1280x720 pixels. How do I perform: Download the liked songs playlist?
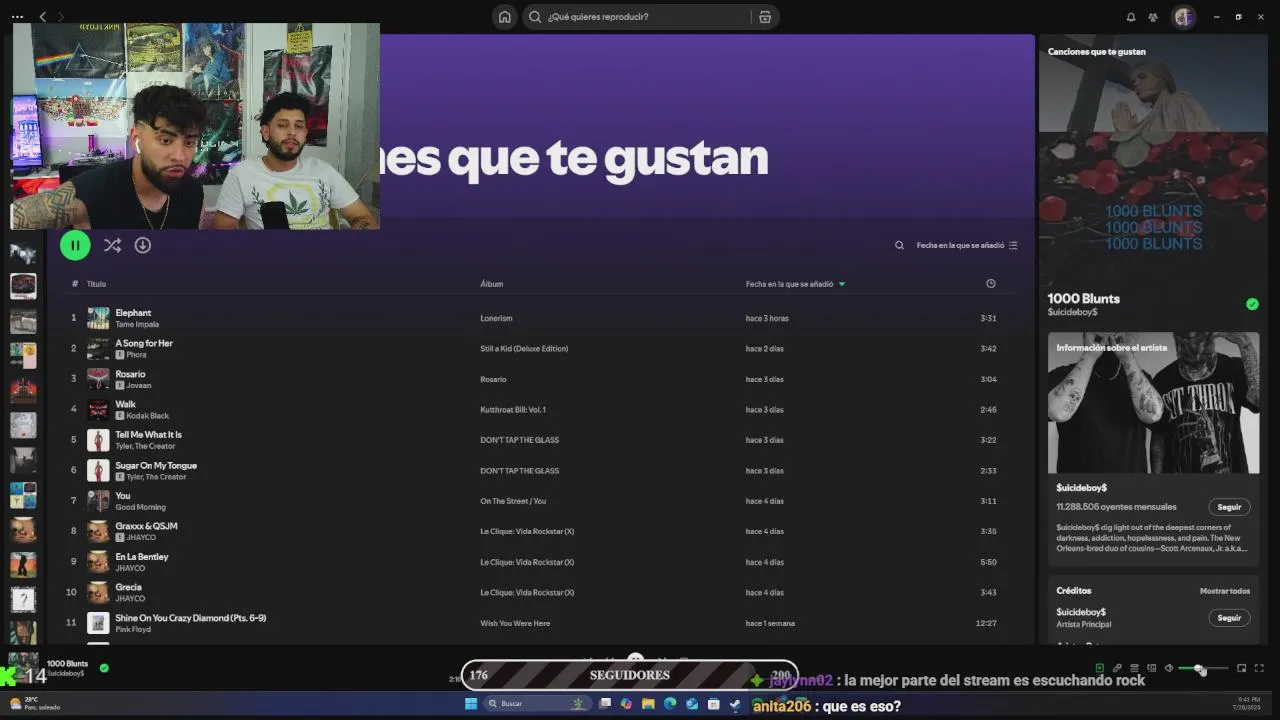coord(143,245)
